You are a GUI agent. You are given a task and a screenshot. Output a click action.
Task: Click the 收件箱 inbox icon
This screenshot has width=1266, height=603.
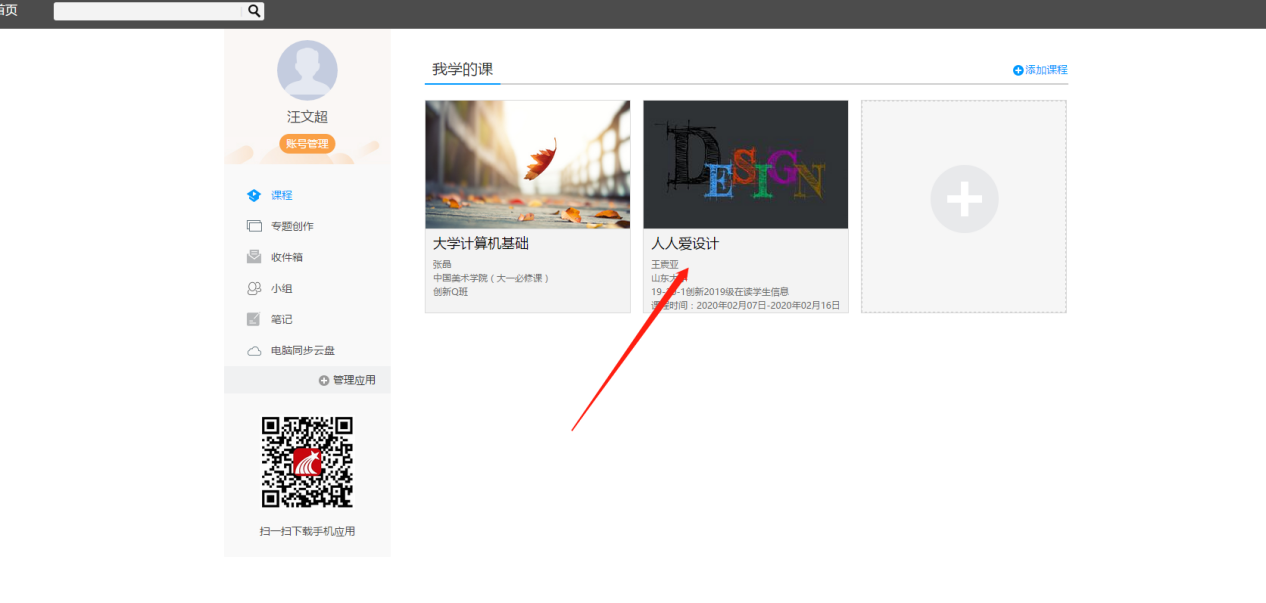coord(254,258)
